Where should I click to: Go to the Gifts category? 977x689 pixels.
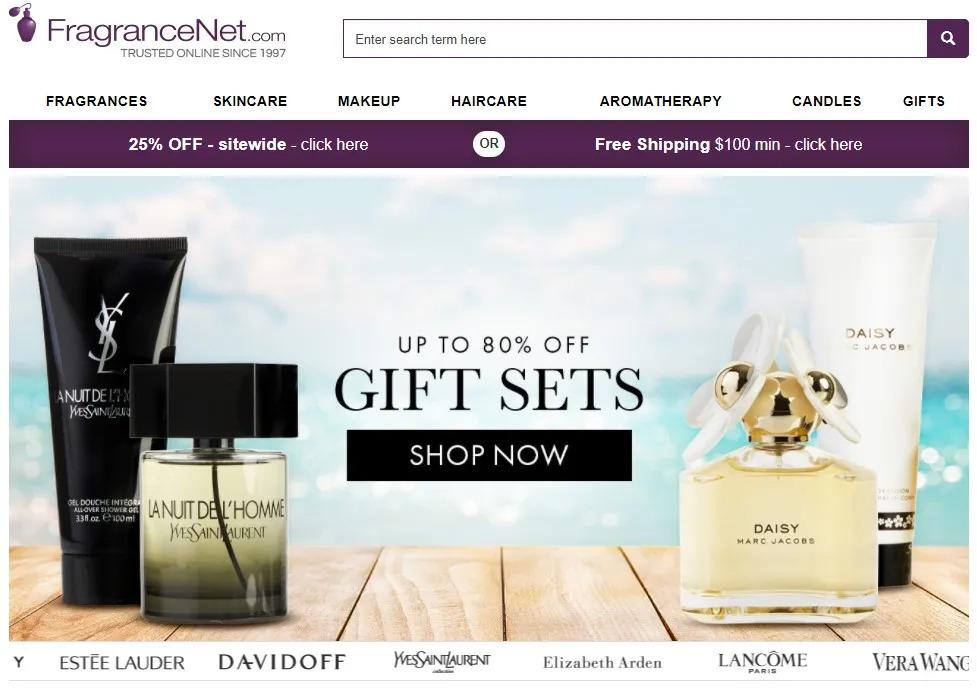(x=923, y=101)
